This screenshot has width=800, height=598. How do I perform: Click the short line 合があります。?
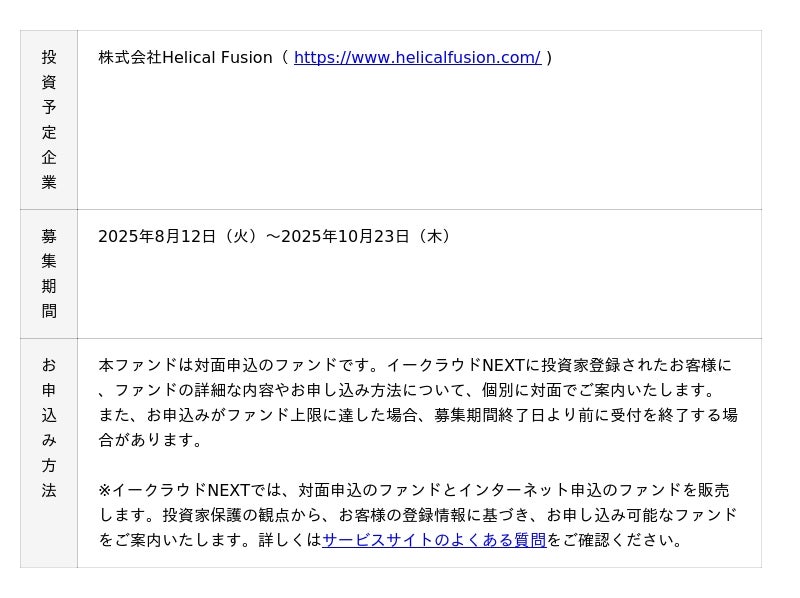pyautogui.click(x=151, y=440)
